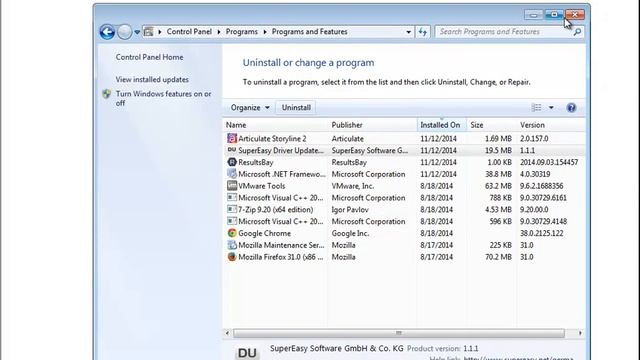640x360 pixels.
Task: Select Microsoft .NET Framewo... entry
Action: (282, 174)
